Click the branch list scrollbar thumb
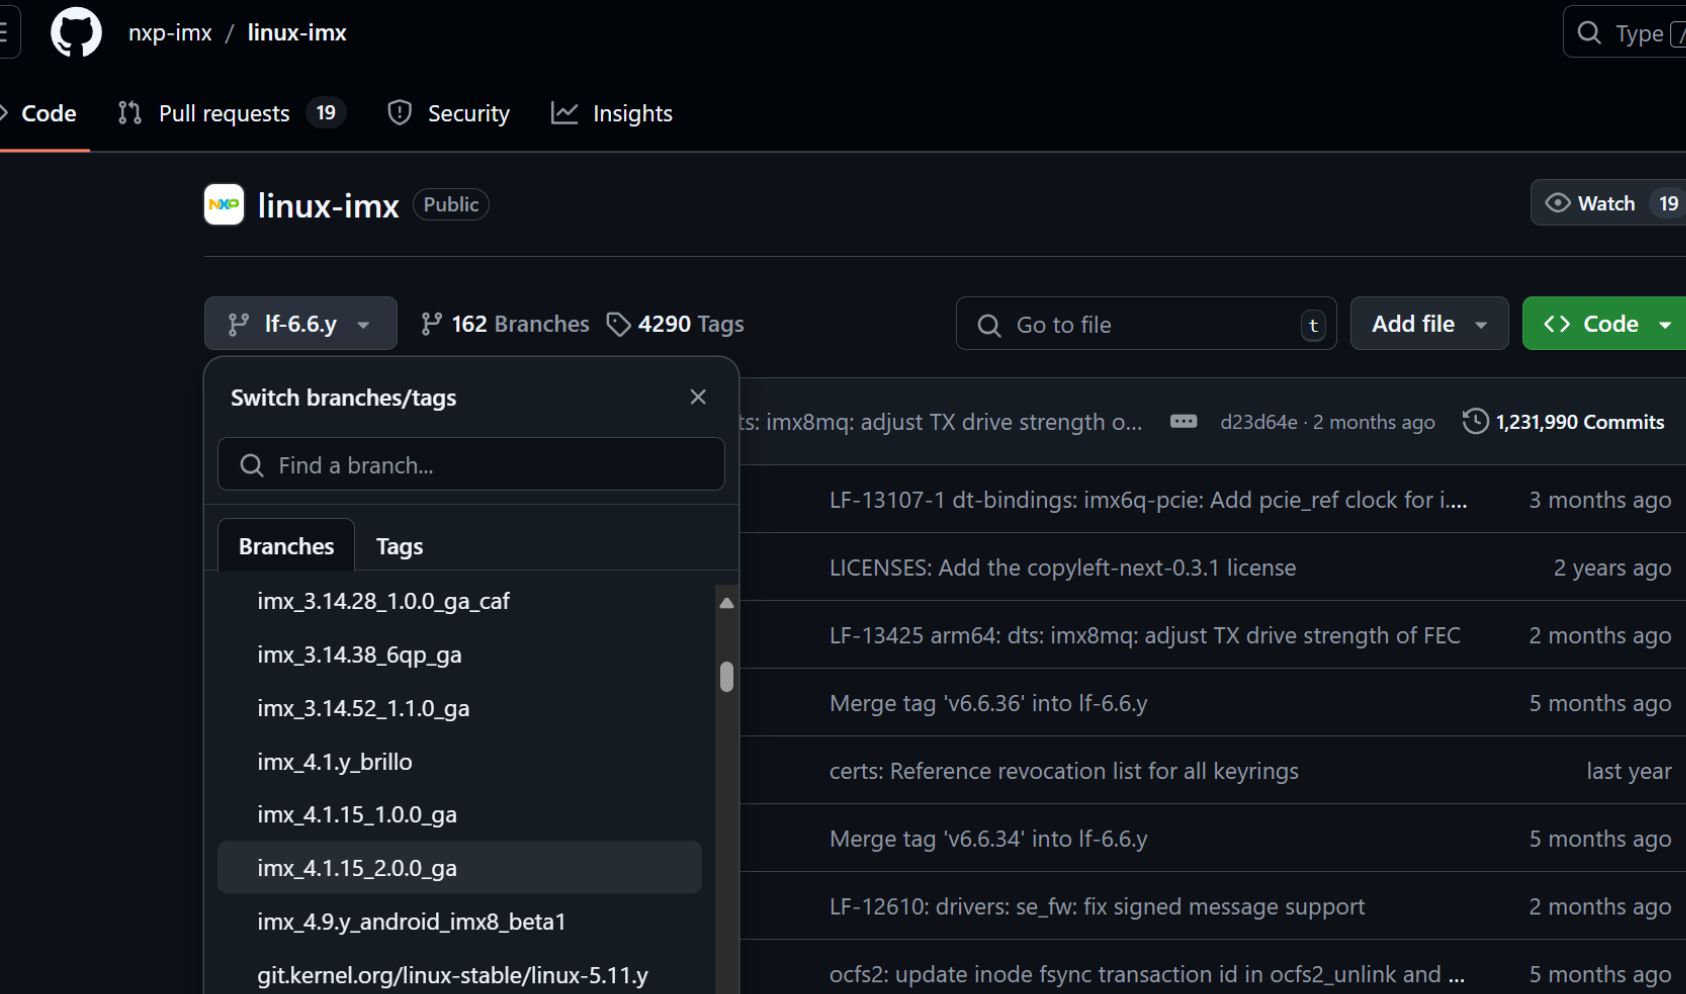The height and width of the screenshot is (994, 1686). [727, 677]
